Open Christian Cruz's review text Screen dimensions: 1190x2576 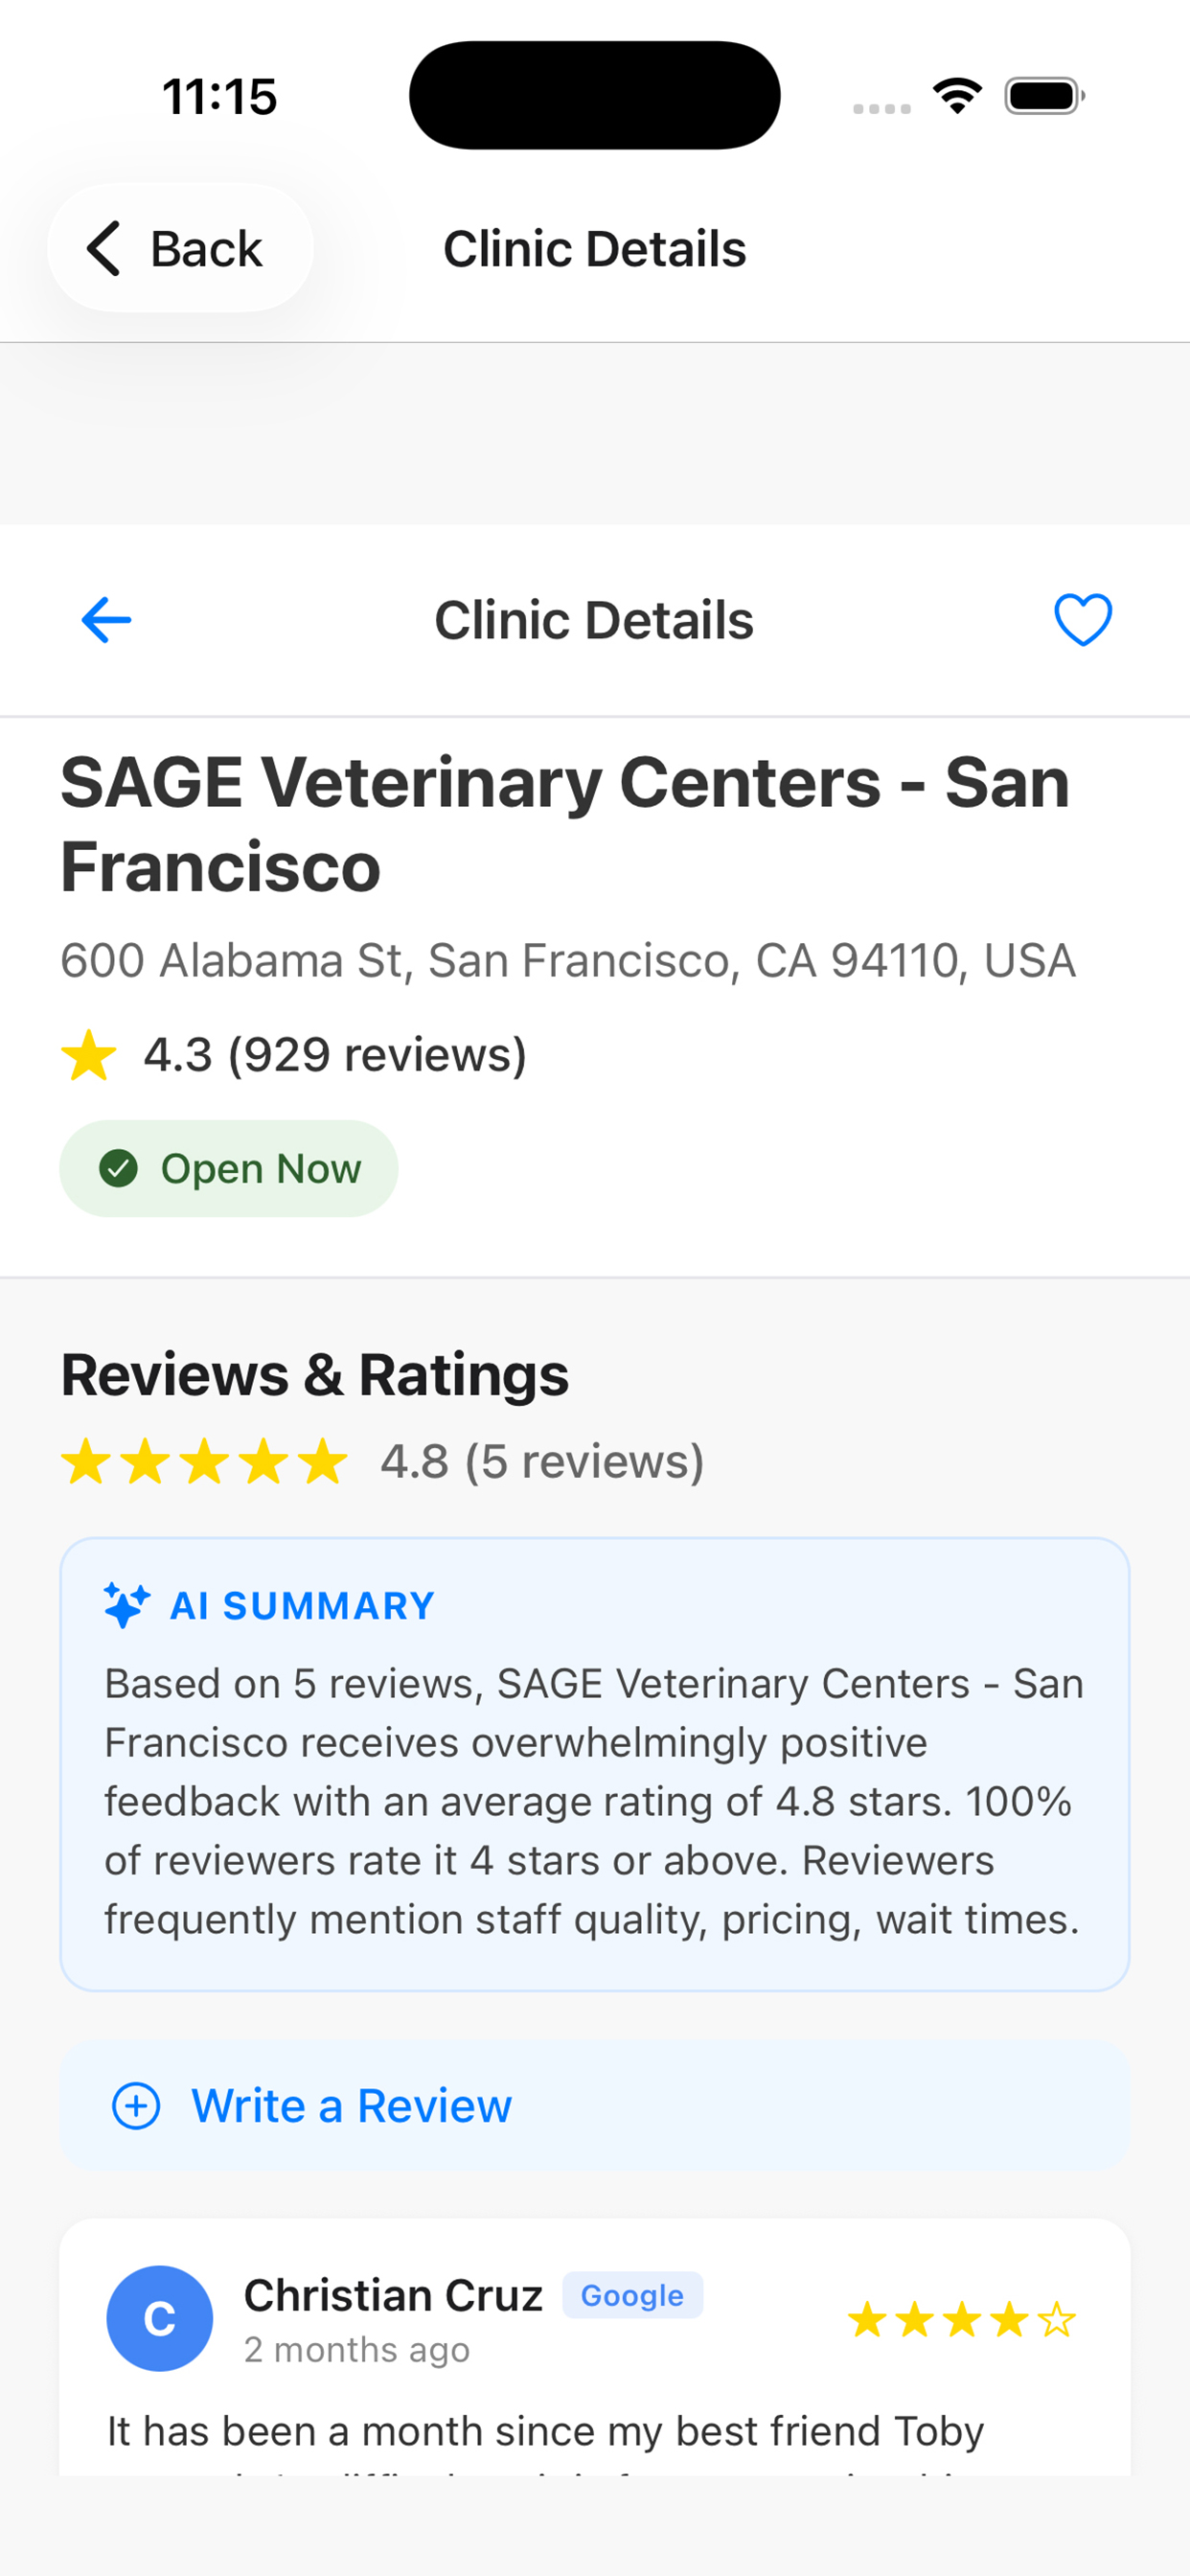[x=546, y=2432]
